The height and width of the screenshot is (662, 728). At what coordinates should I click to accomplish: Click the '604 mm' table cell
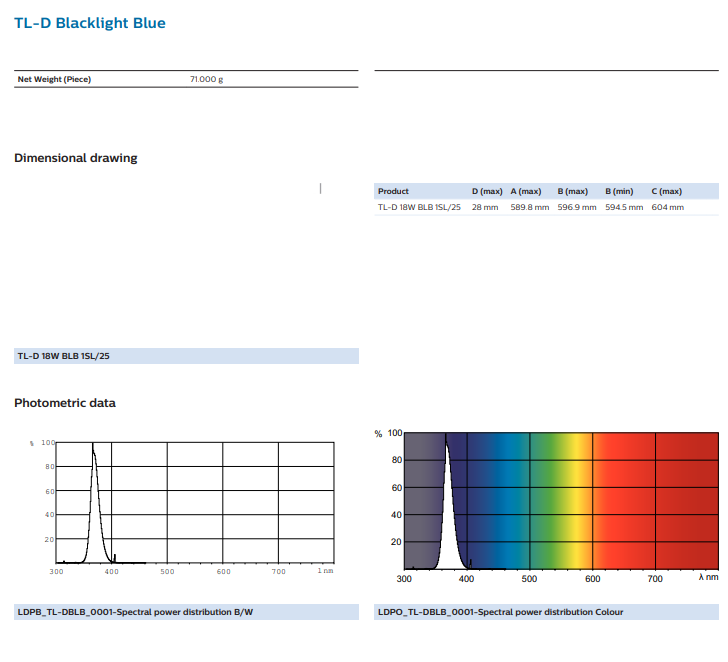coord(667,208)
